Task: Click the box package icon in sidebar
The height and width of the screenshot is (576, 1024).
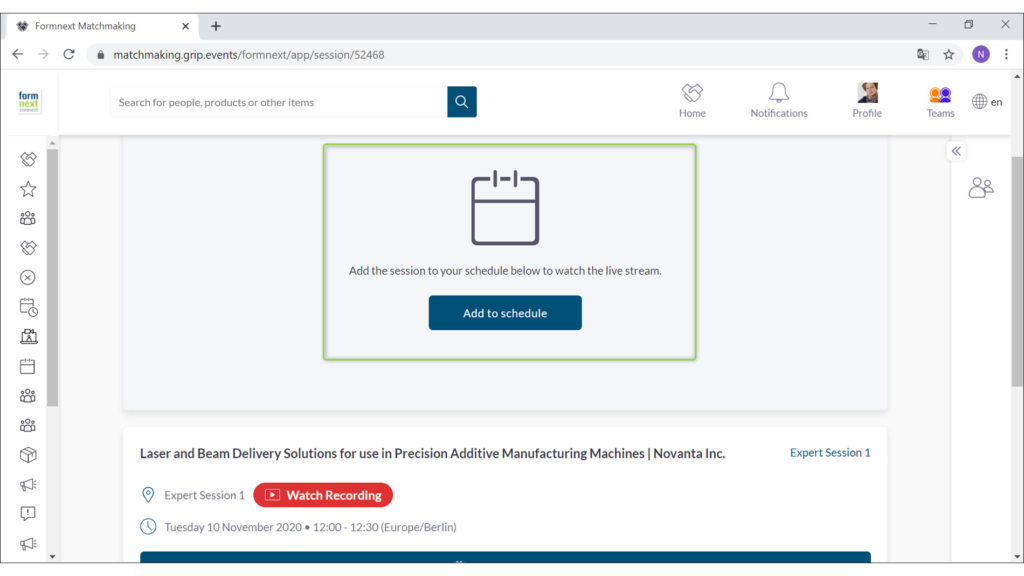Action: pos(28,455)
